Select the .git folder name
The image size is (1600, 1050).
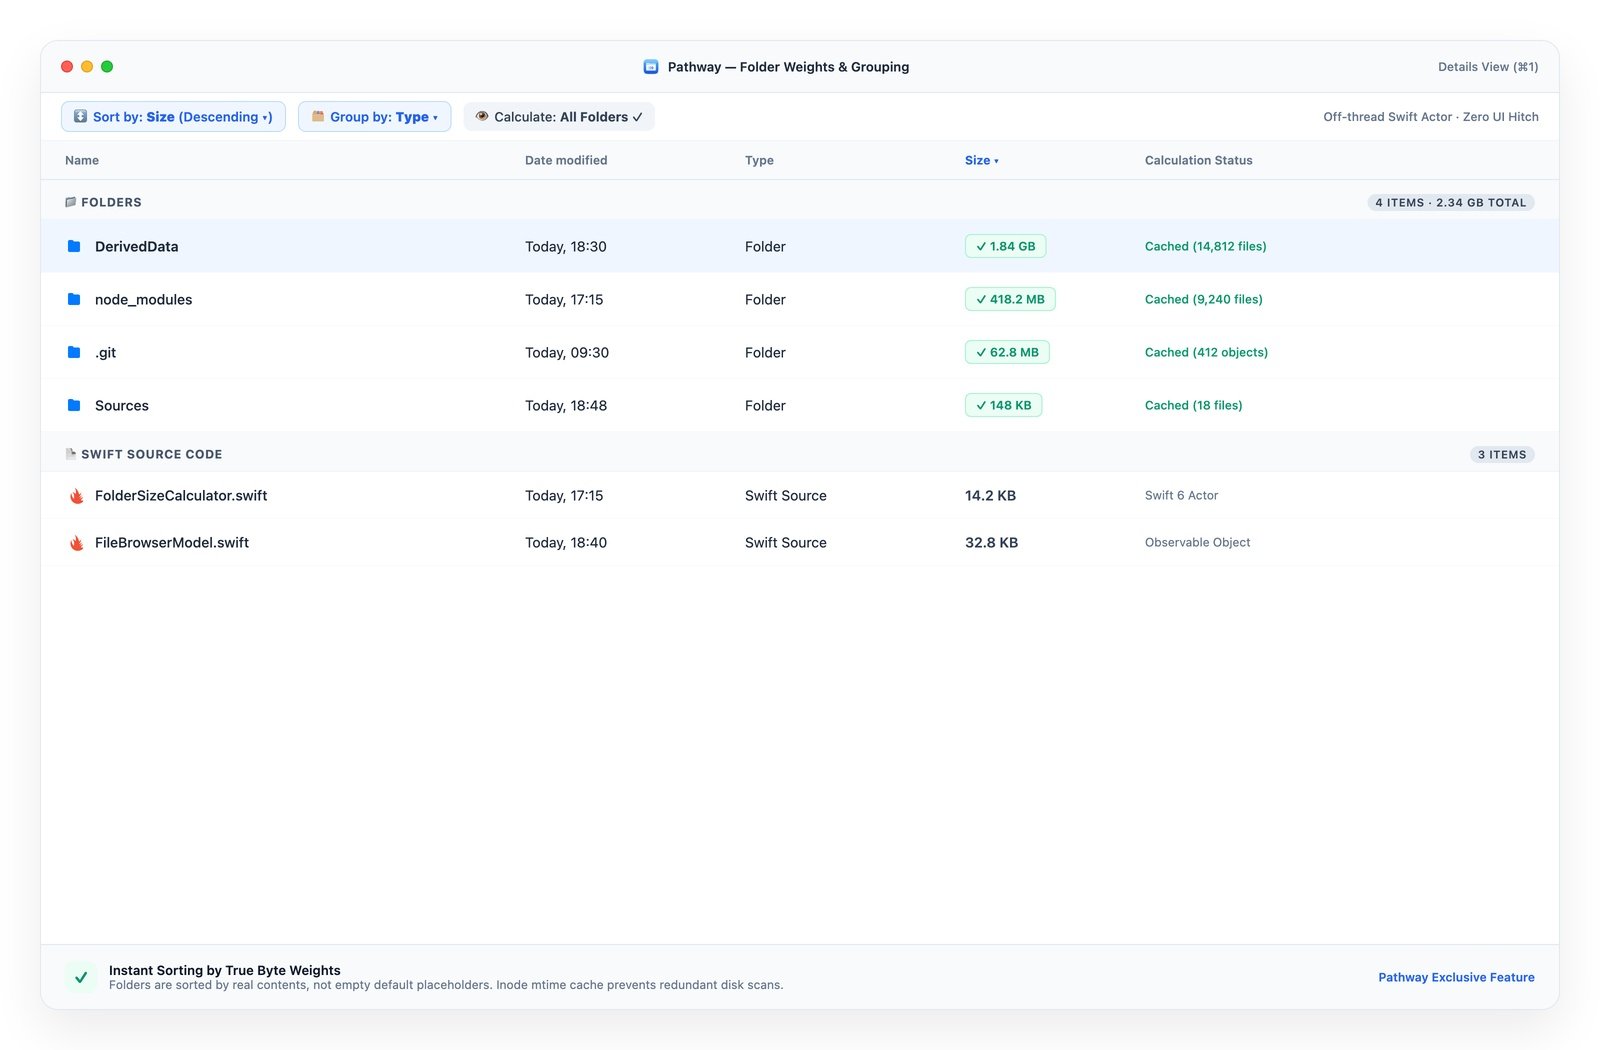(105, 352)
